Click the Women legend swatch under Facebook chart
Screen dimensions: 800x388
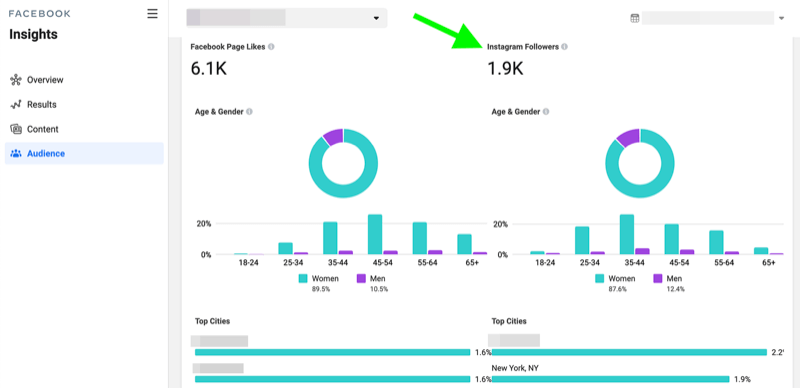click(x=303, y=279)
